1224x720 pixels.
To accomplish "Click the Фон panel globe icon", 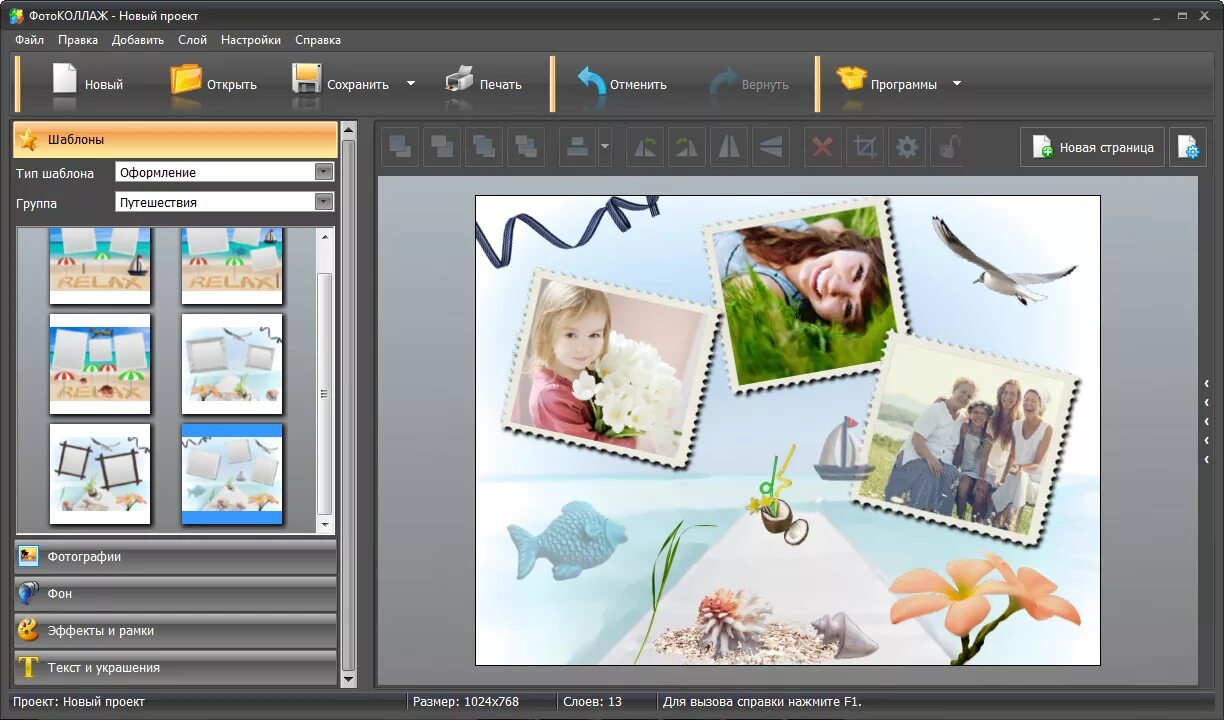I will (29, 593).
